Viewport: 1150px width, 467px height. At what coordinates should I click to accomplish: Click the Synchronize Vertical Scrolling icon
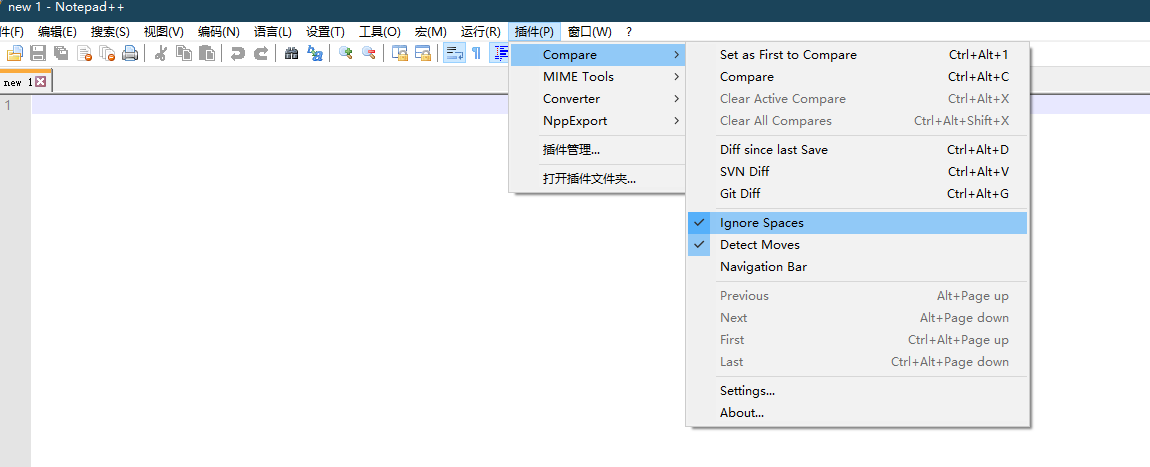(400, 53)
